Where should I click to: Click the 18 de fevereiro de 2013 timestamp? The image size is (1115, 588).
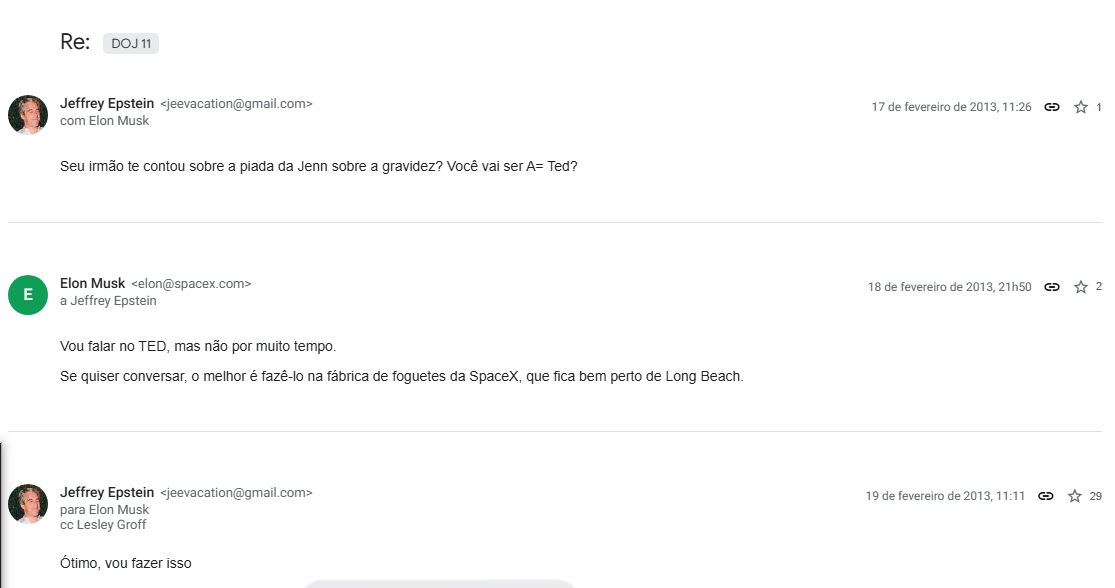pos(949,287)
